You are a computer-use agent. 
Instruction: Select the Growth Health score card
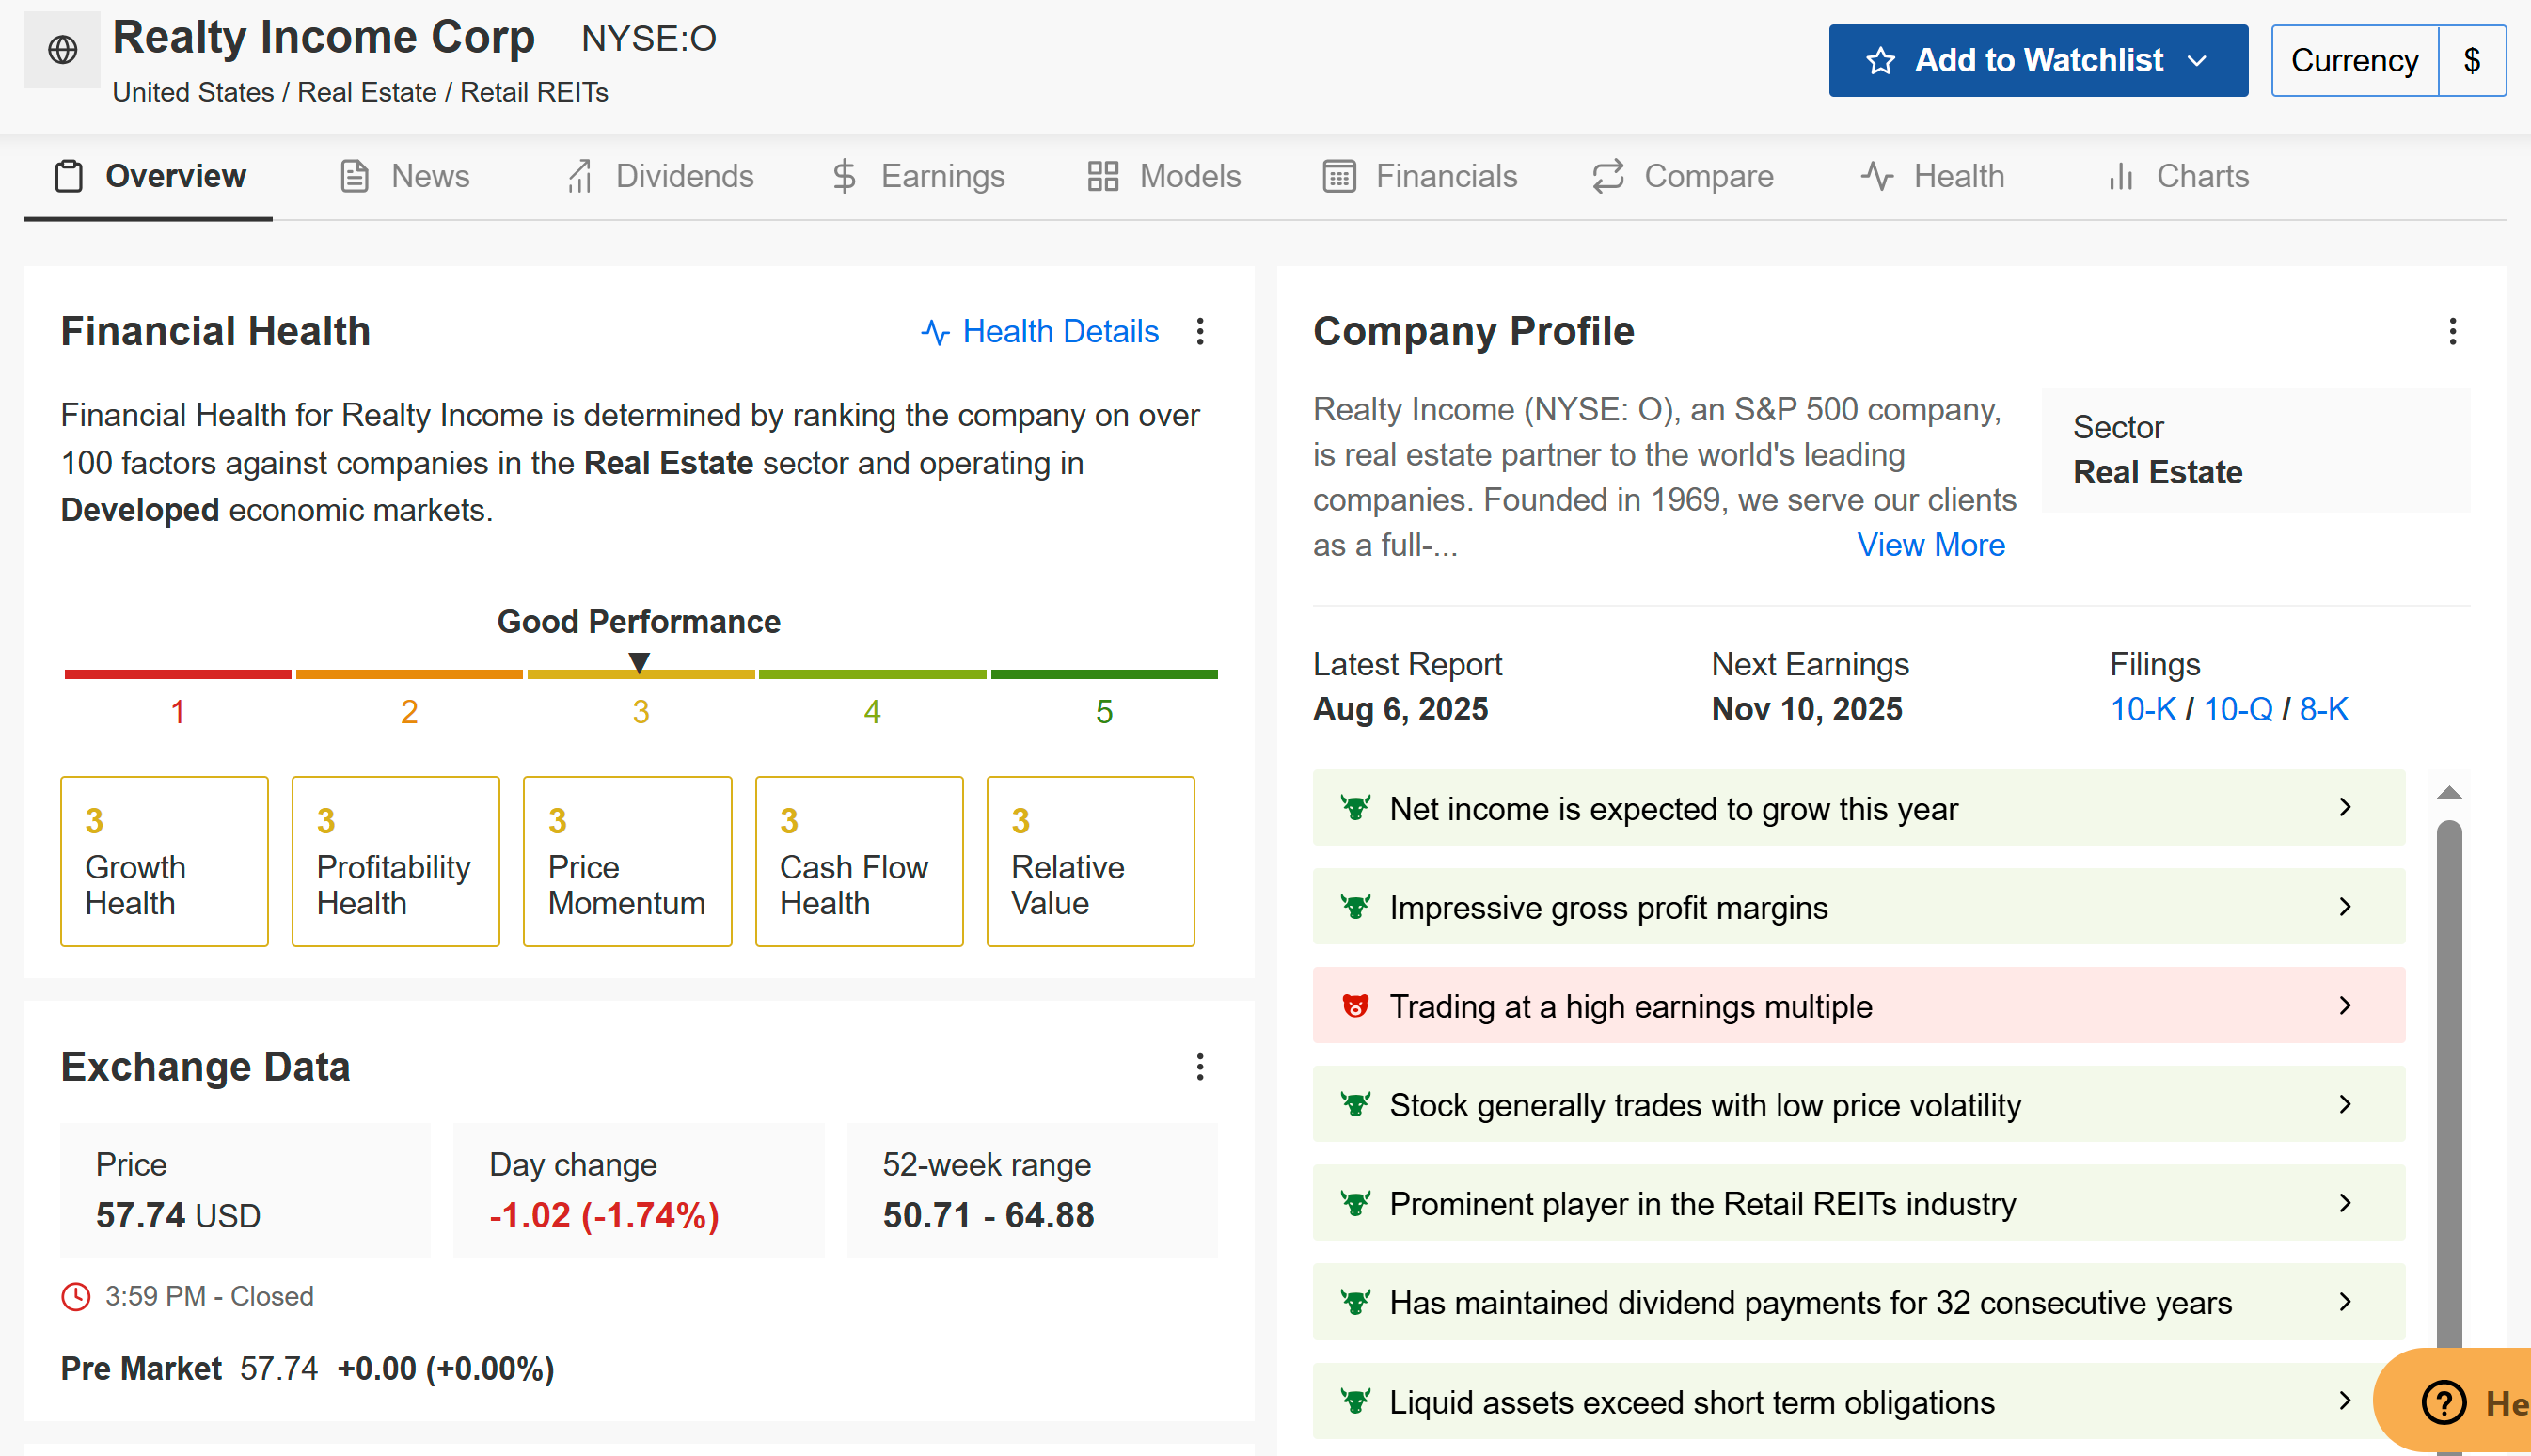[x=164, y=861]
